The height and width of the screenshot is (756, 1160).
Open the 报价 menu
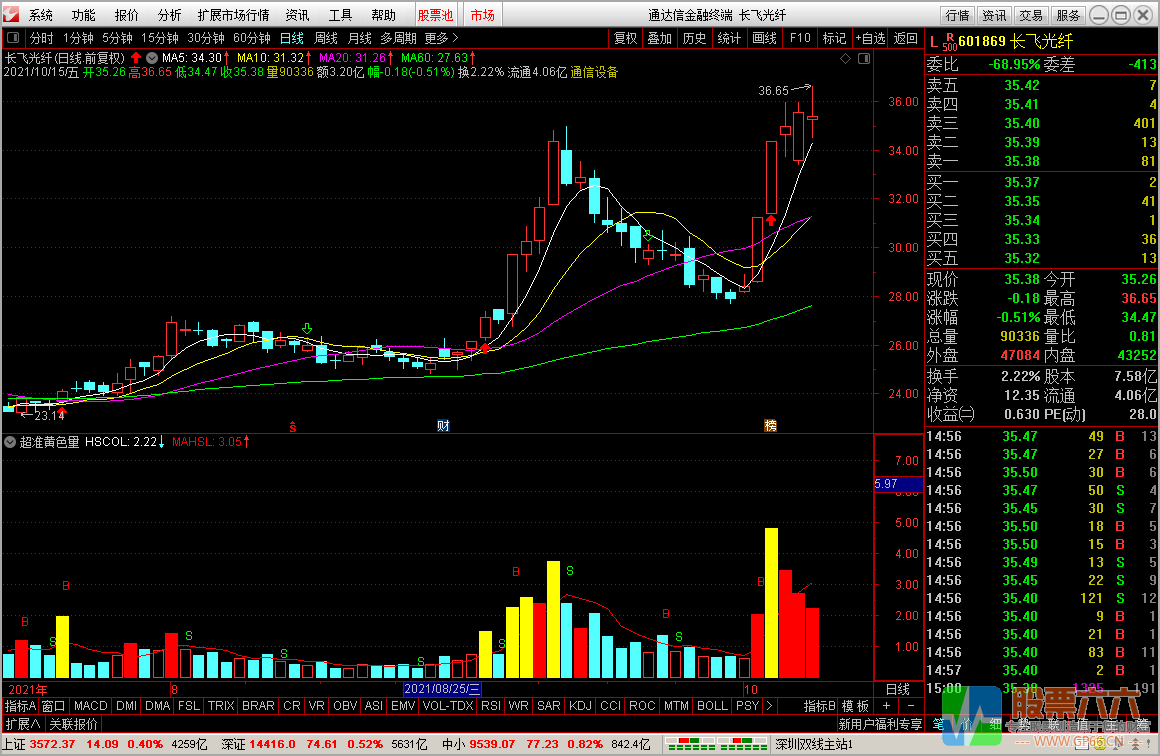[127, 15]
